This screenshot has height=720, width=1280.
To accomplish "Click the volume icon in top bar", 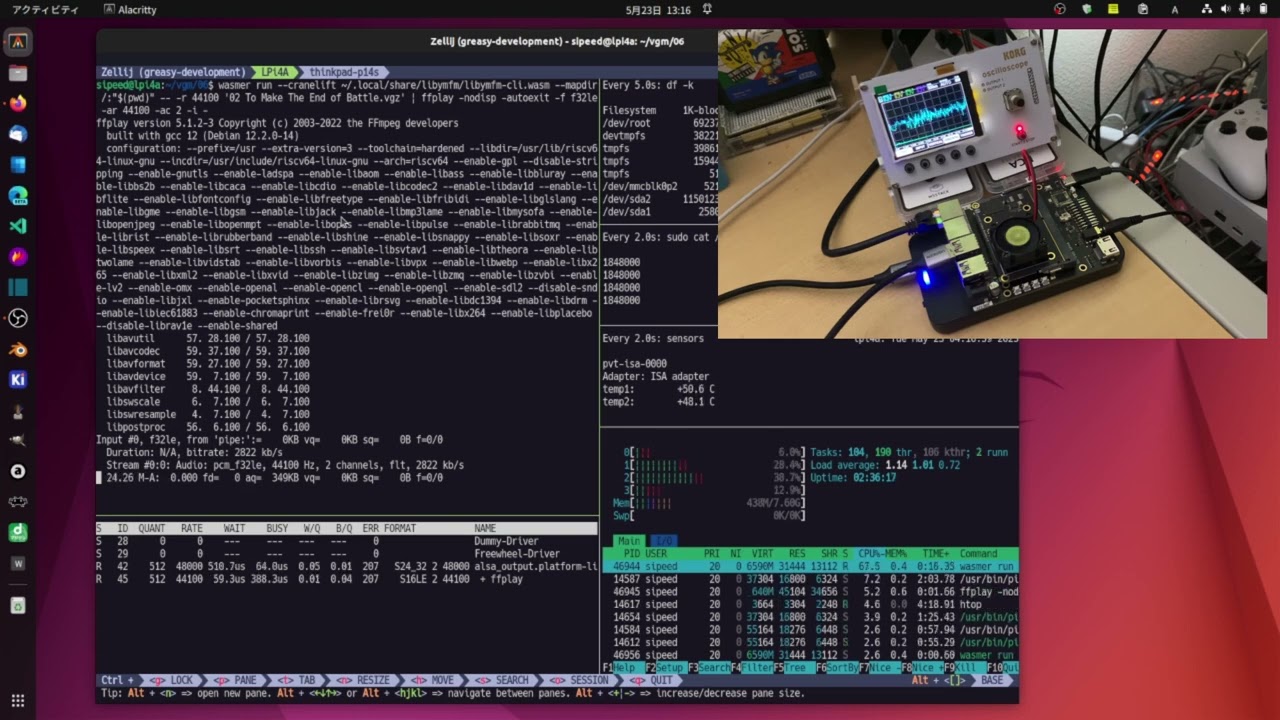I will click(1226, 9).
